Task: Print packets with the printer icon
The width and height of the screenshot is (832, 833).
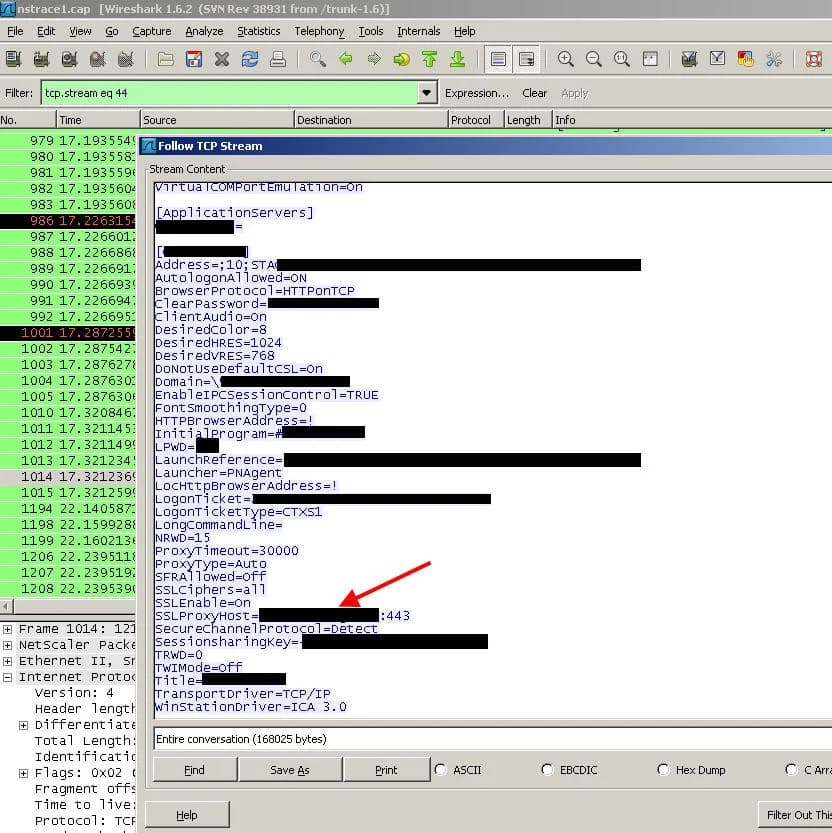Action: point(277,58)
